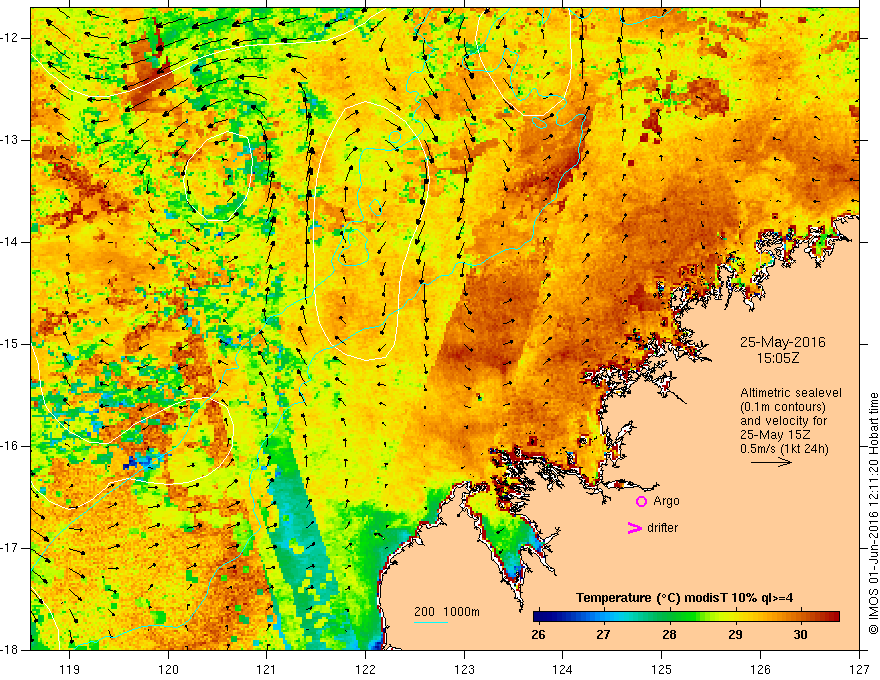This screenshot has width=880, height=680.
Task: Click the 120 longitude axis label
Action: (168, 669)
